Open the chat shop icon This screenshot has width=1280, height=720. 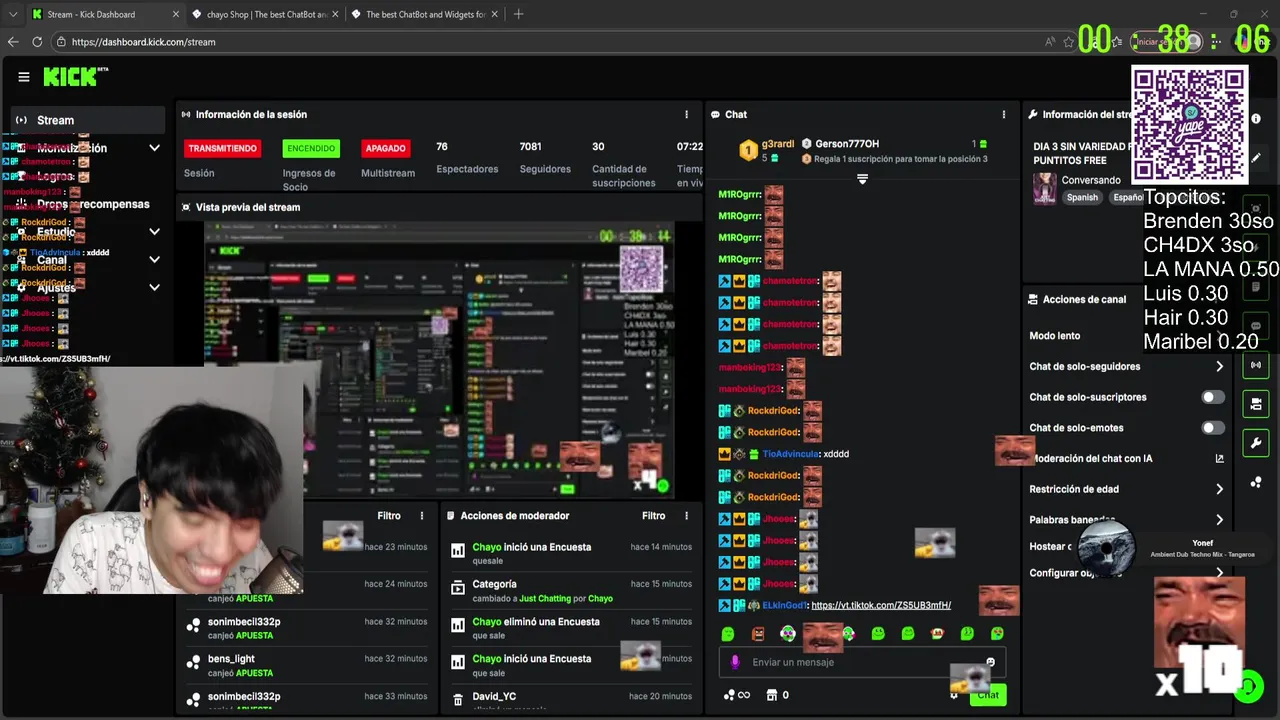pyautogui.click(x=772, y=695)
